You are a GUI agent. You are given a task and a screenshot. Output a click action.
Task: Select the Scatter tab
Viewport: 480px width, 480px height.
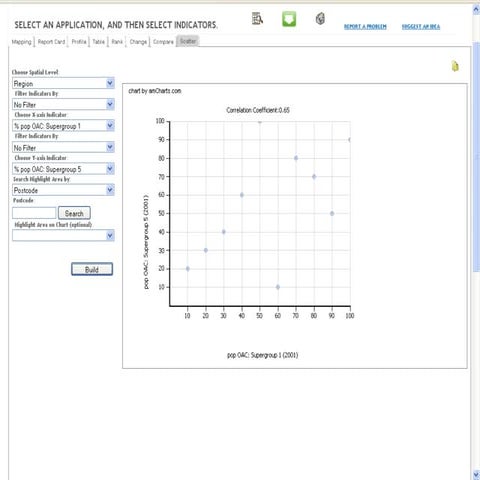[x=188, y=41]
